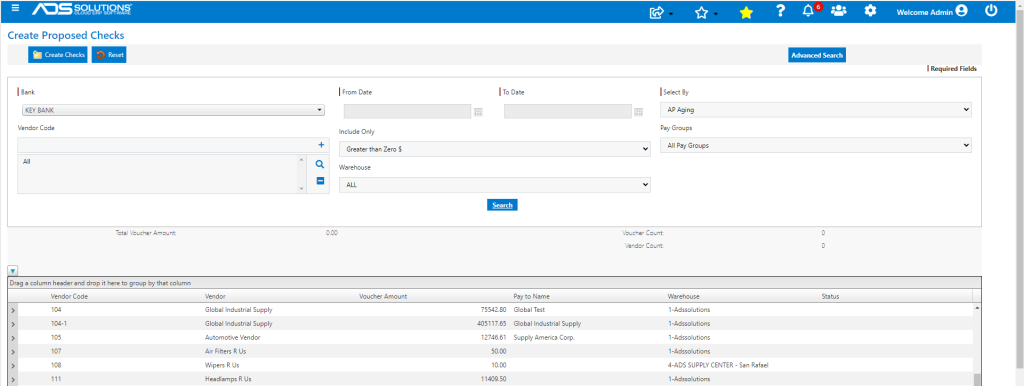Expand the row for vendor code 104-1
The width and height of the screenshot is (1024, 386).
13,324
